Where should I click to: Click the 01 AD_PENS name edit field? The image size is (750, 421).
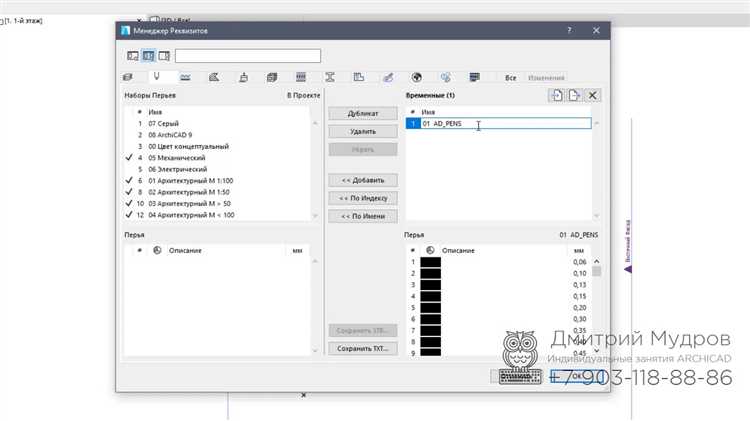506,123
